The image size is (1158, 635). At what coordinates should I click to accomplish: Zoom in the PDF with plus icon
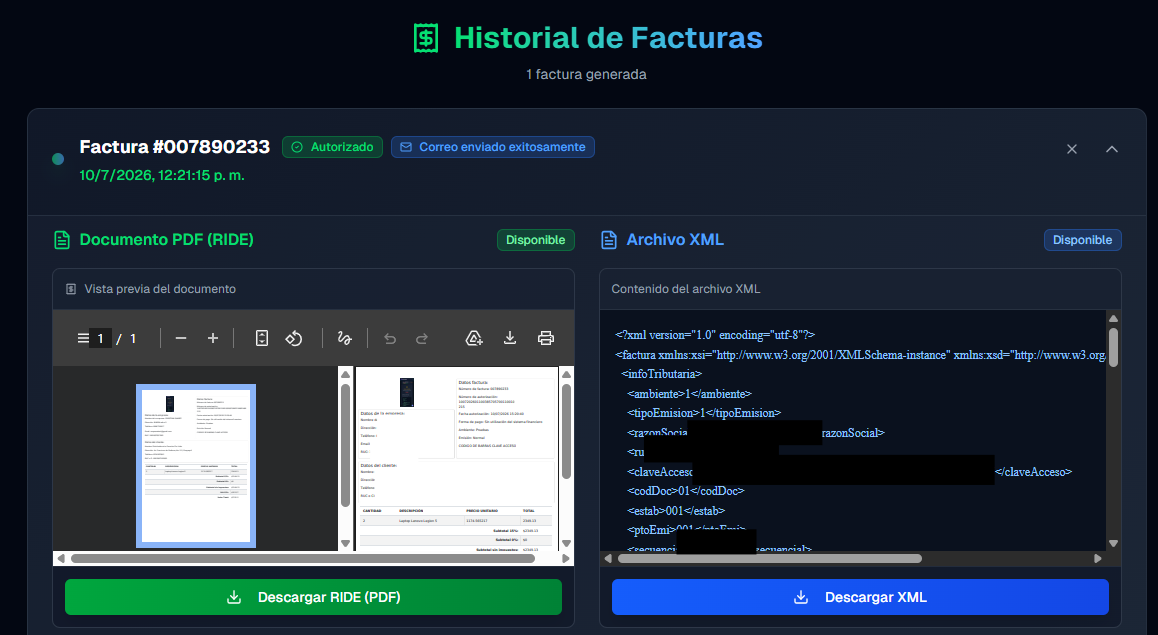(213, 338)
